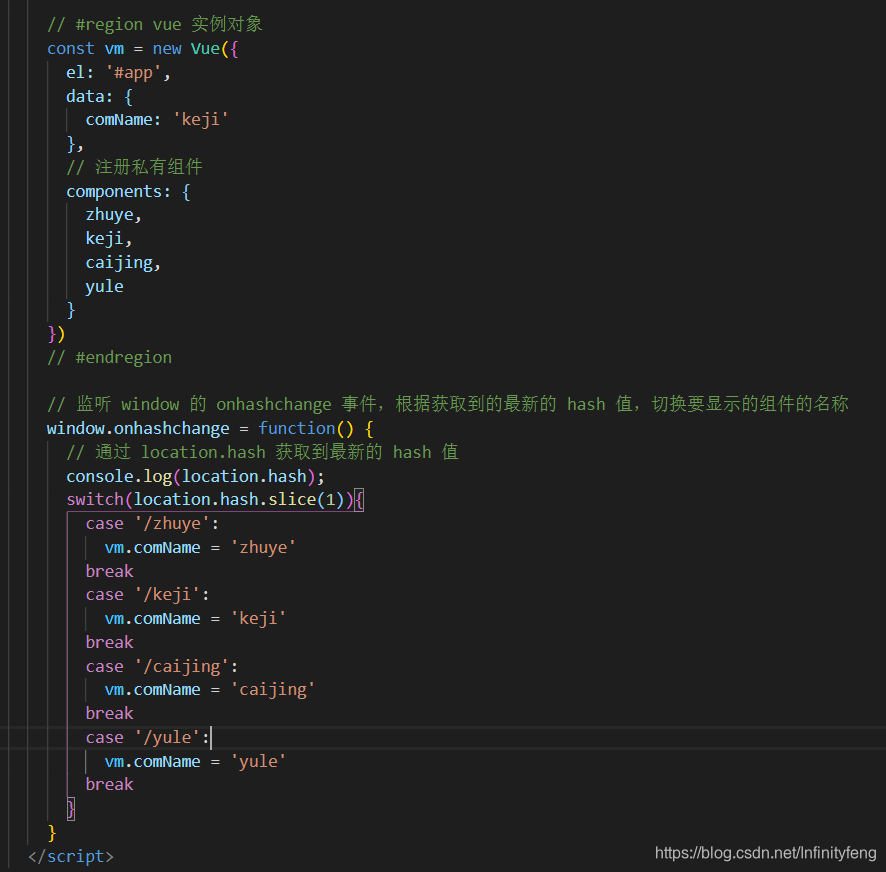Screen dimensions: 886x872
Task: Click the vm.comName = 'caijing' assignment
Action: 210,690
